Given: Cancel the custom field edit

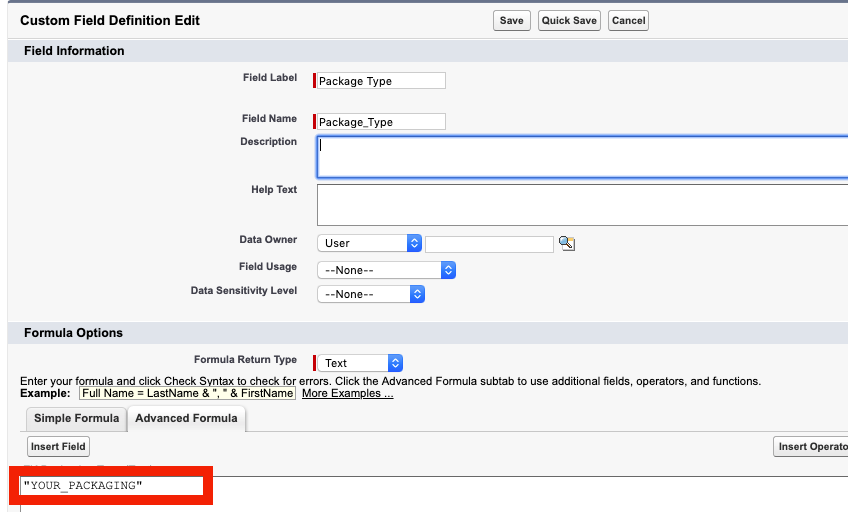Looking at the screenshot, I should point(628,20).
